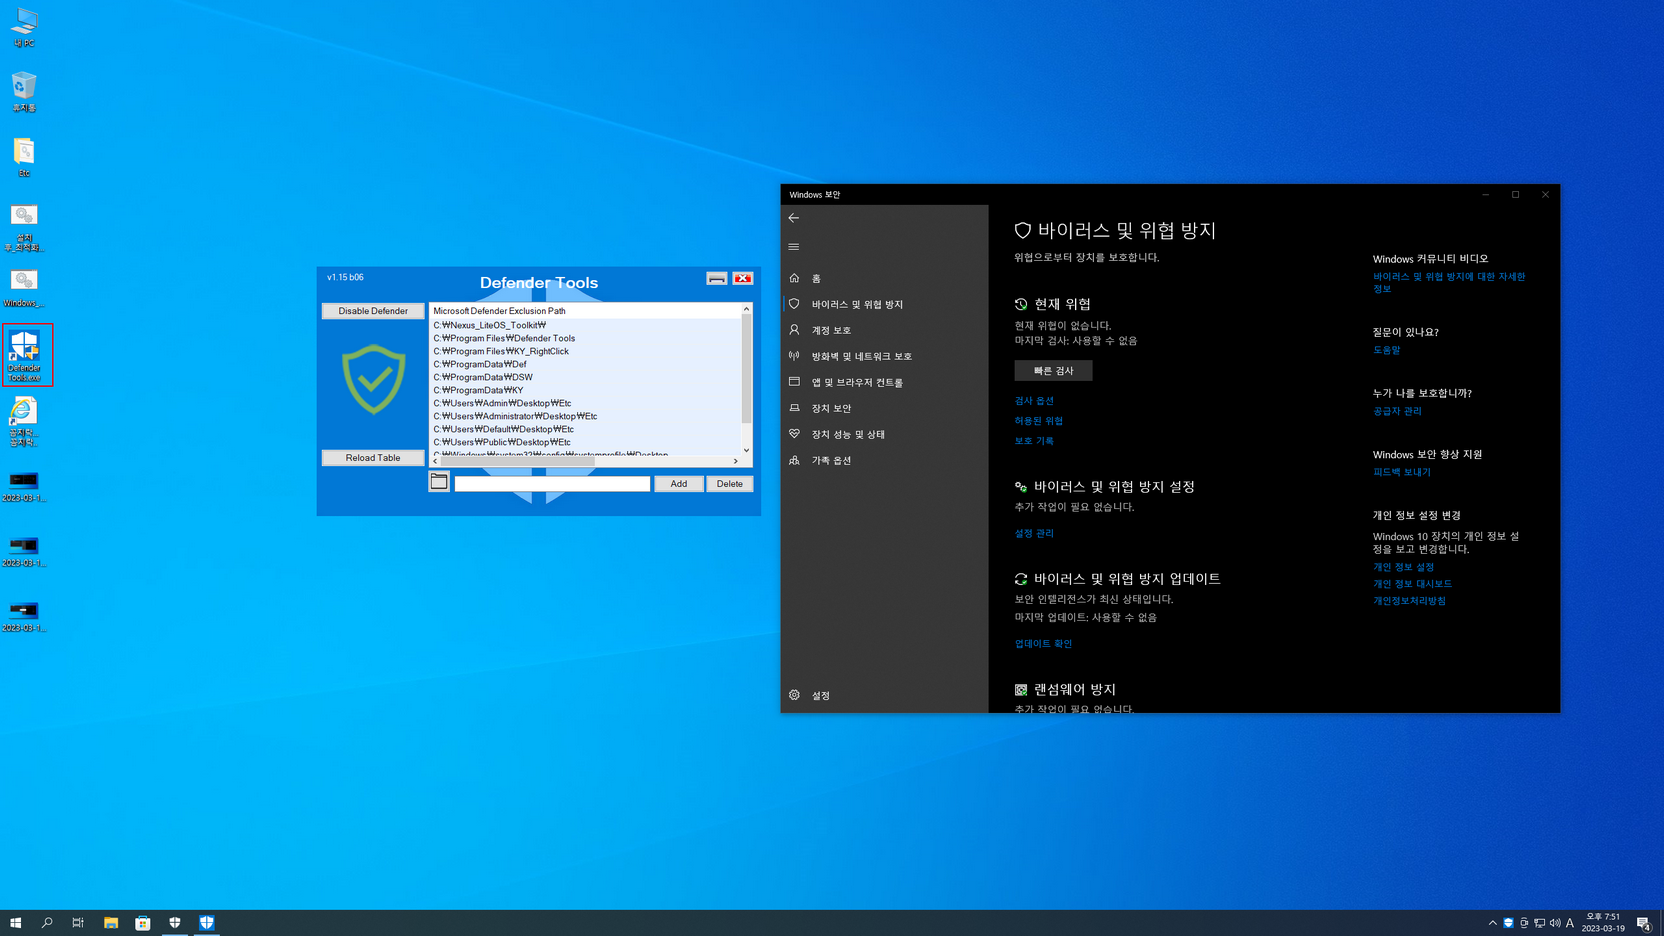The image size is (1664, 936).
Task: Click the 빠른 검사 quick scan button
Action: point(1053,371)
